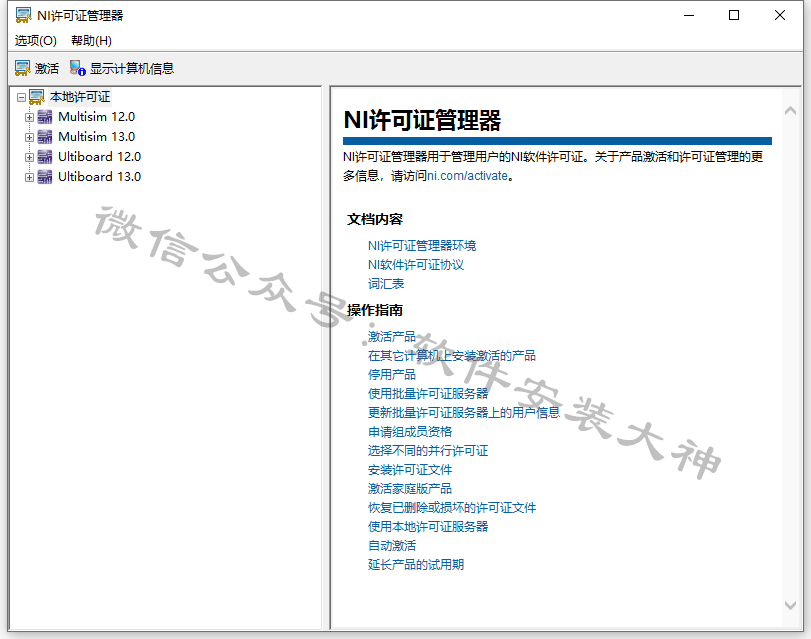The image size is (811, 639).
Task: Open the ni.com/activate link
Action: point(468,176)
